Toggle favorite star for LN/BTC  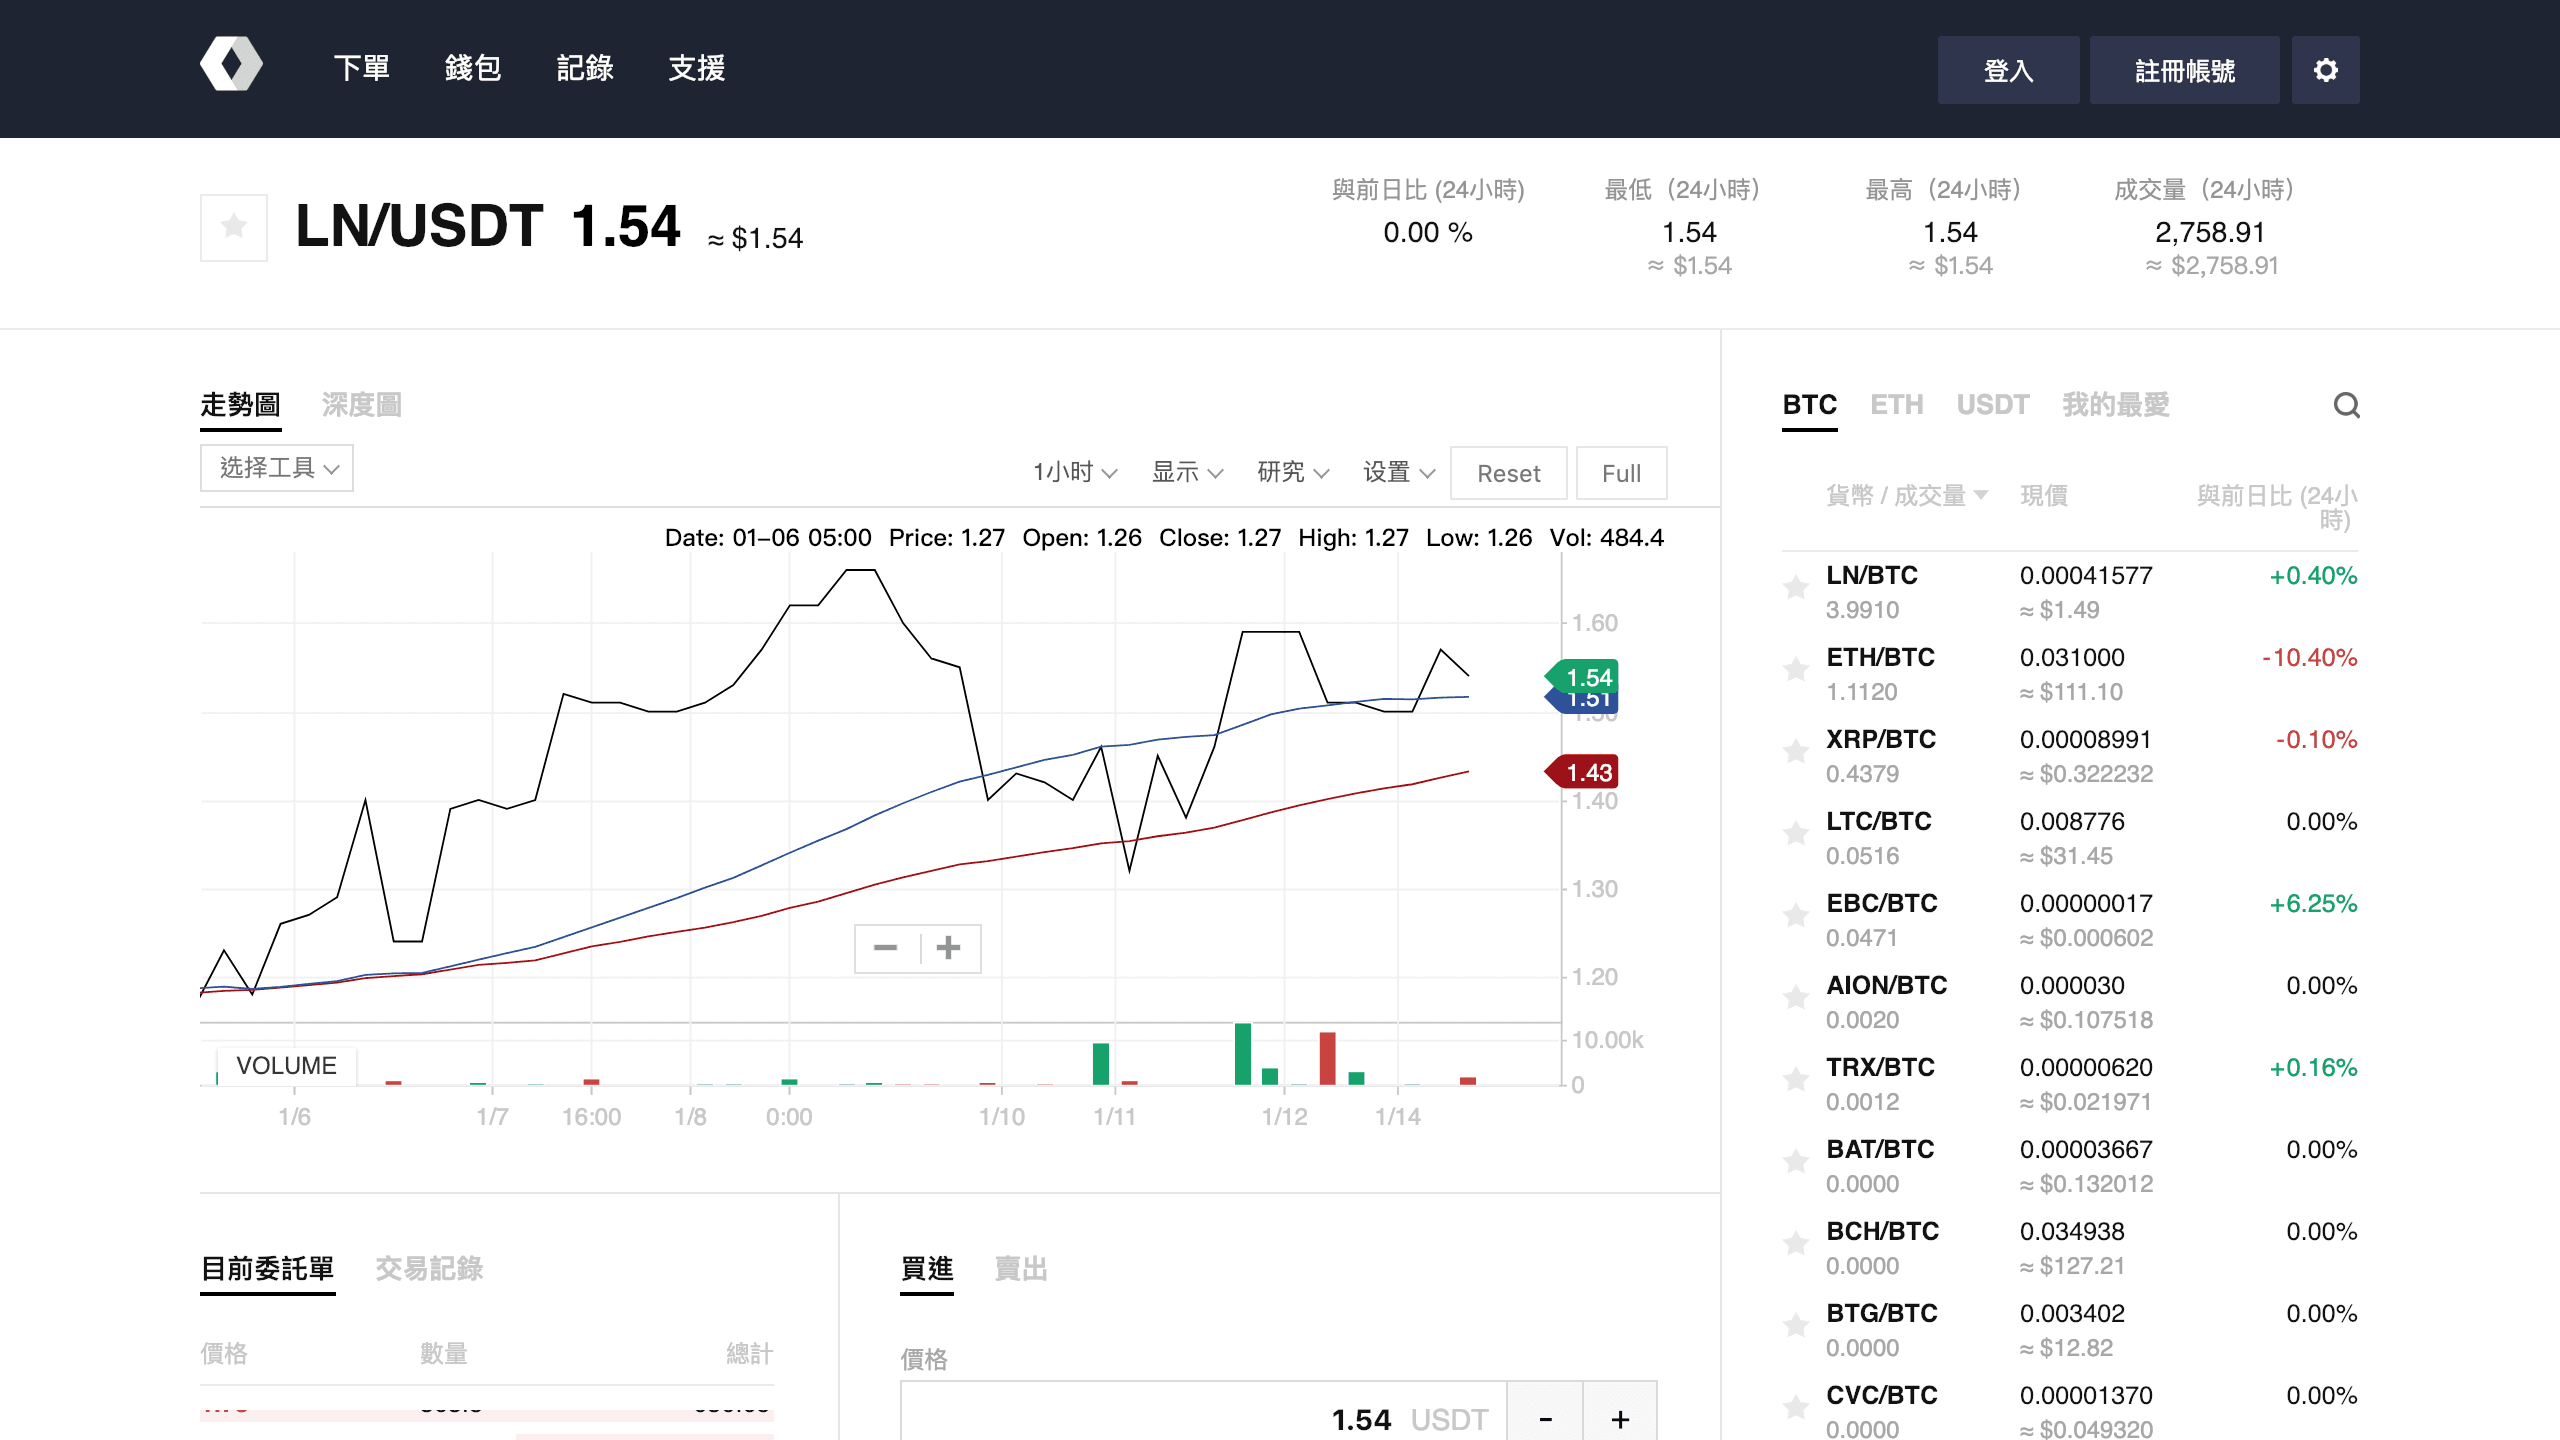tap(1796, 587)
